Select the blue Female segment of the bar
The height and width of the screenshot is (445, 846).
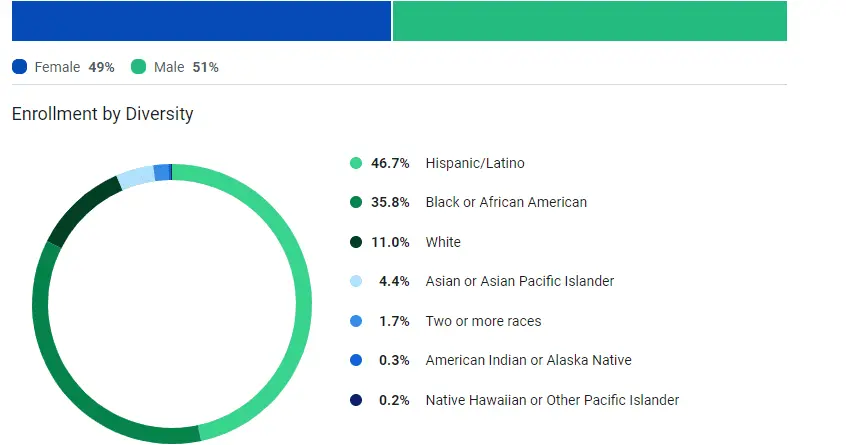[x=200, y=20]
